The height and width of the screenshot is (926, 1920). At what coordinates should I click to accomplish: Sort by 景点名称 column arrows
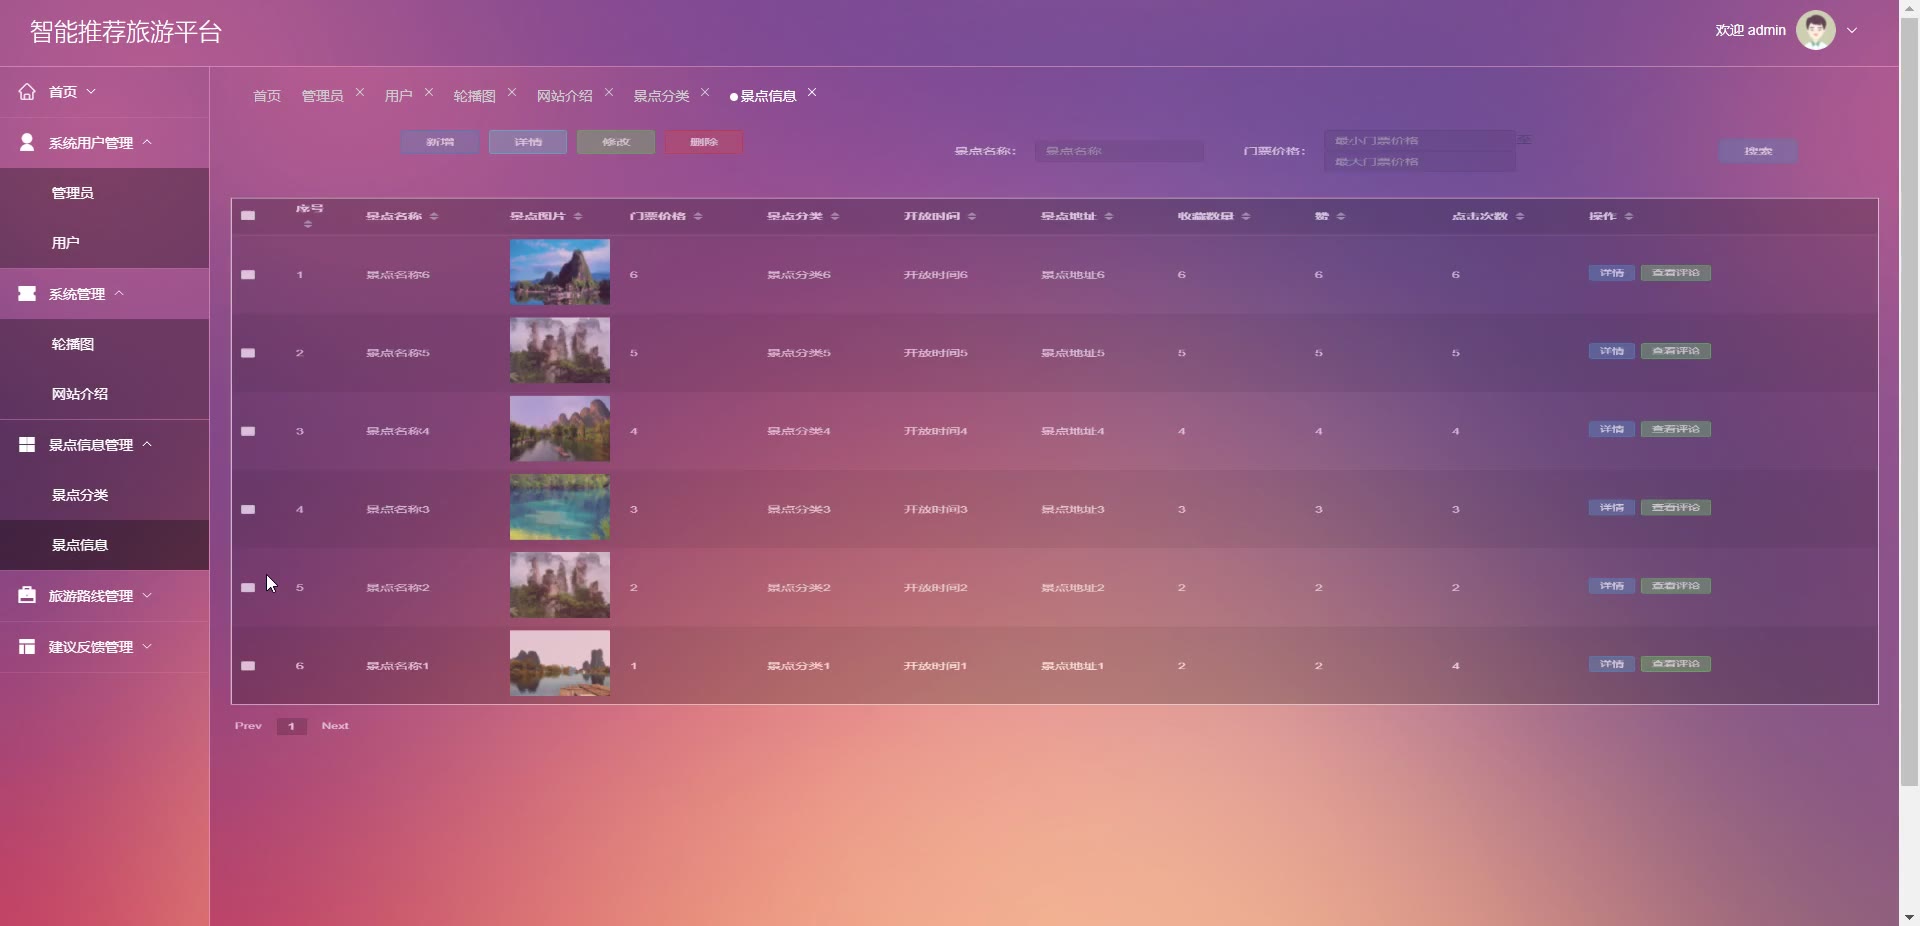[x=434, y=217]
